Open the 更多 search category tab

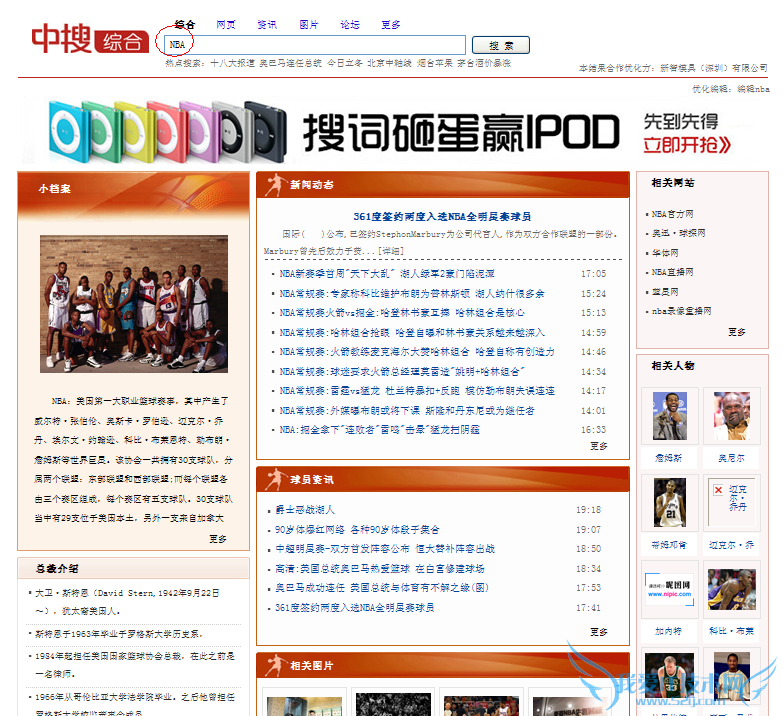(x=391, y=25)
